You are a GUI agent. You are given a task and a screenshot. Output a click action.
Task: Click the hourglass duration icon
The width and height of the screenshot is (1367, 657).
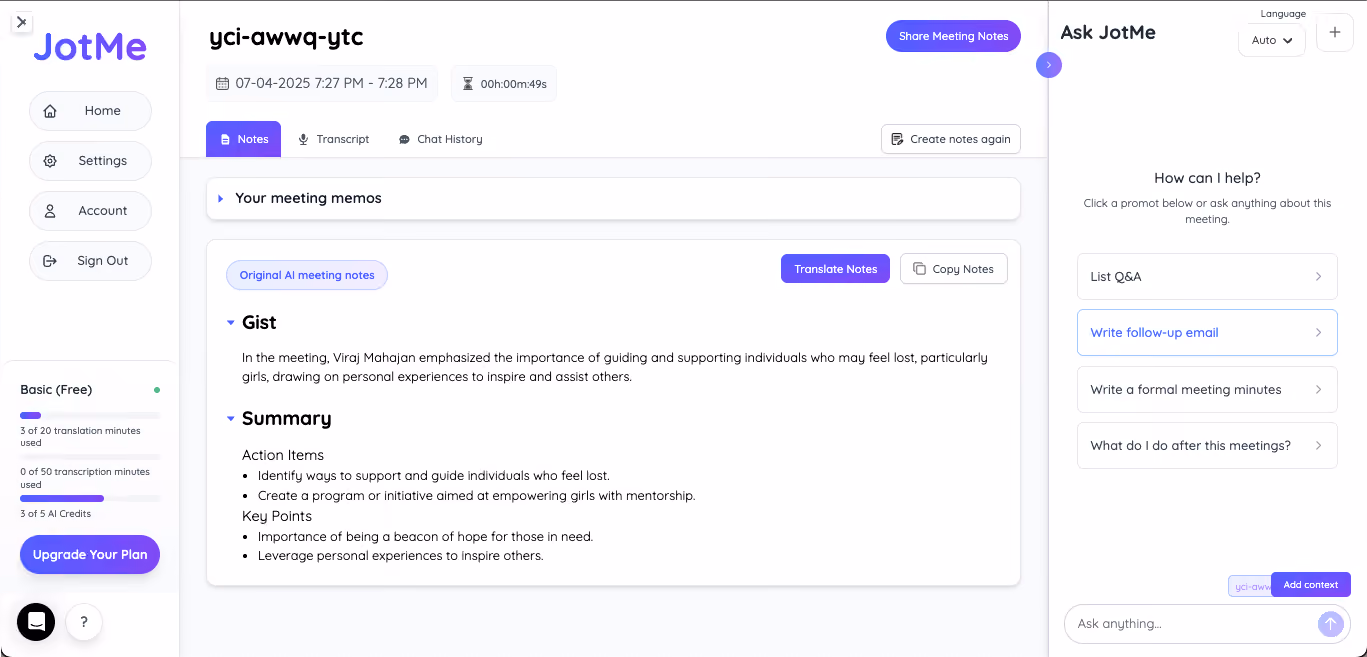[468, 84]
